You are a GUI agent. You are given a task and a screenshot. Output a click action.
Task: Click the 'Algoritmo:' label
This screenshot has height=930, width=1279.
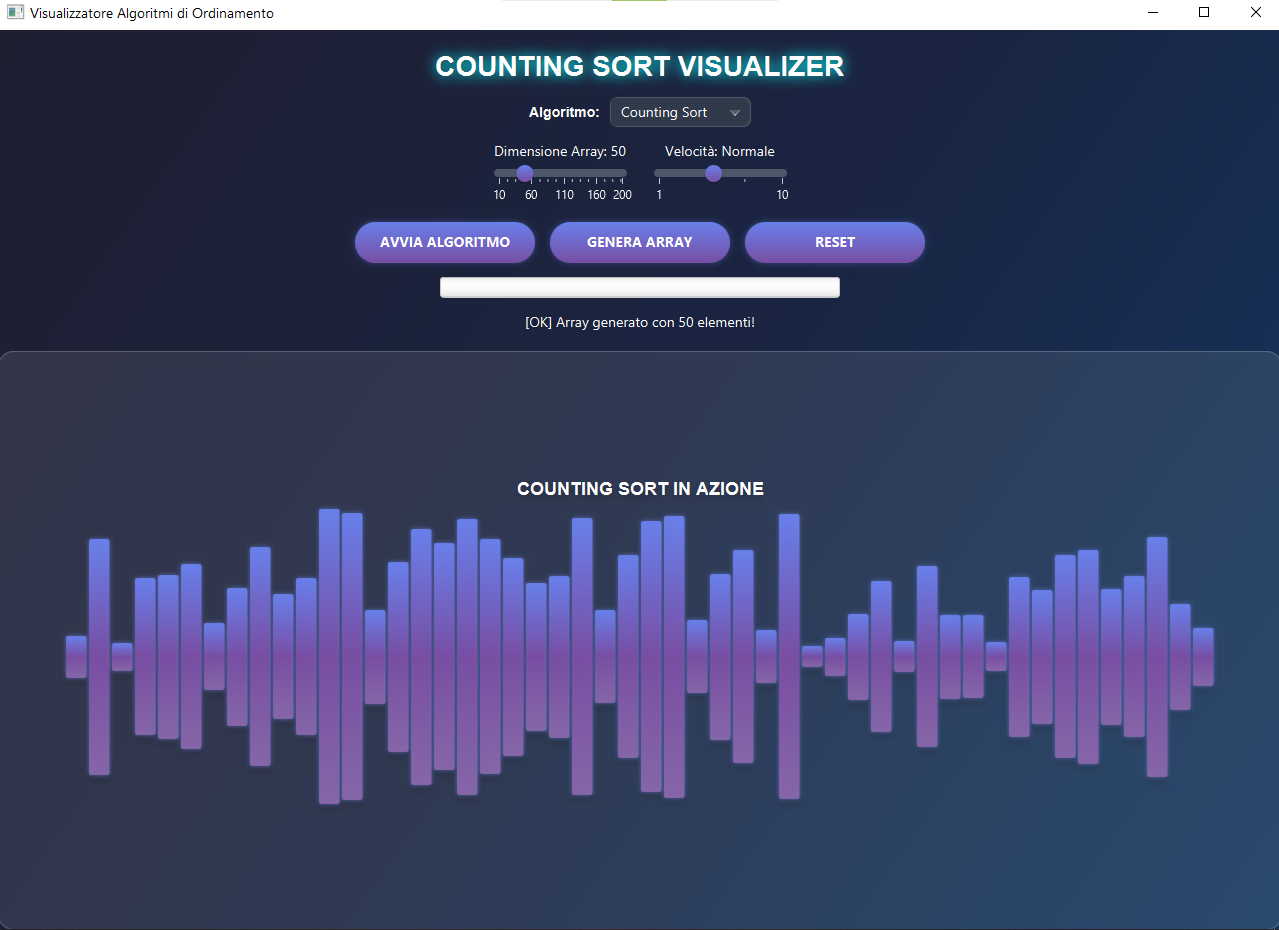(x=564, y=112)
